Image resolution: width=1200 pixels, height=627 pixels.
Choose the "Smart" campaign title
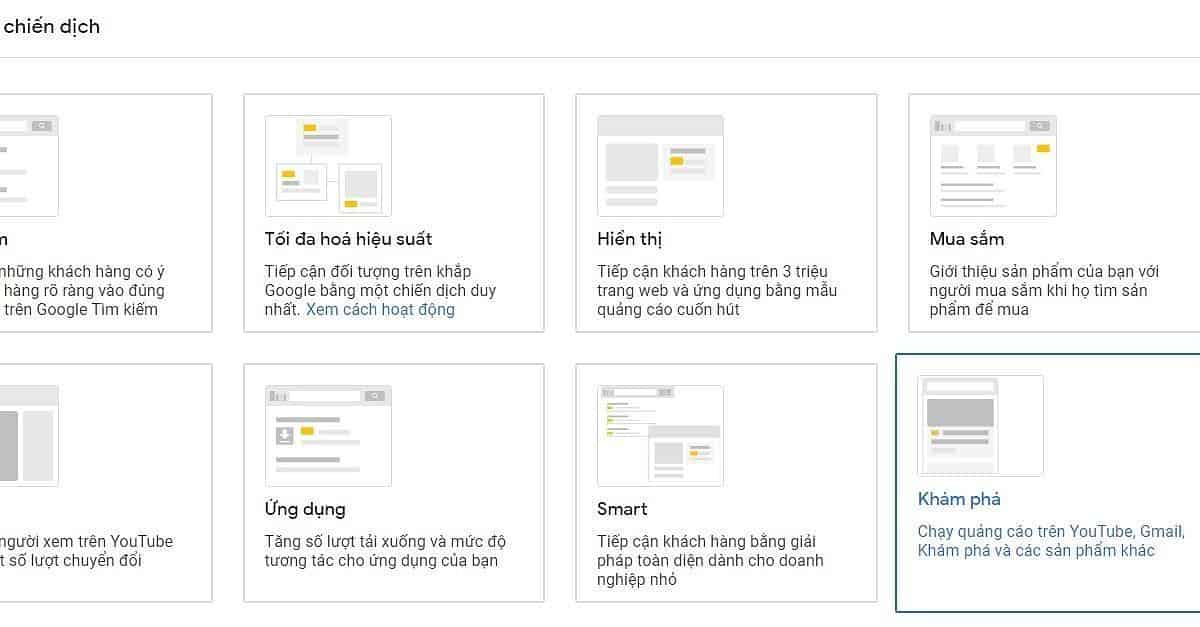click(622, 509)
